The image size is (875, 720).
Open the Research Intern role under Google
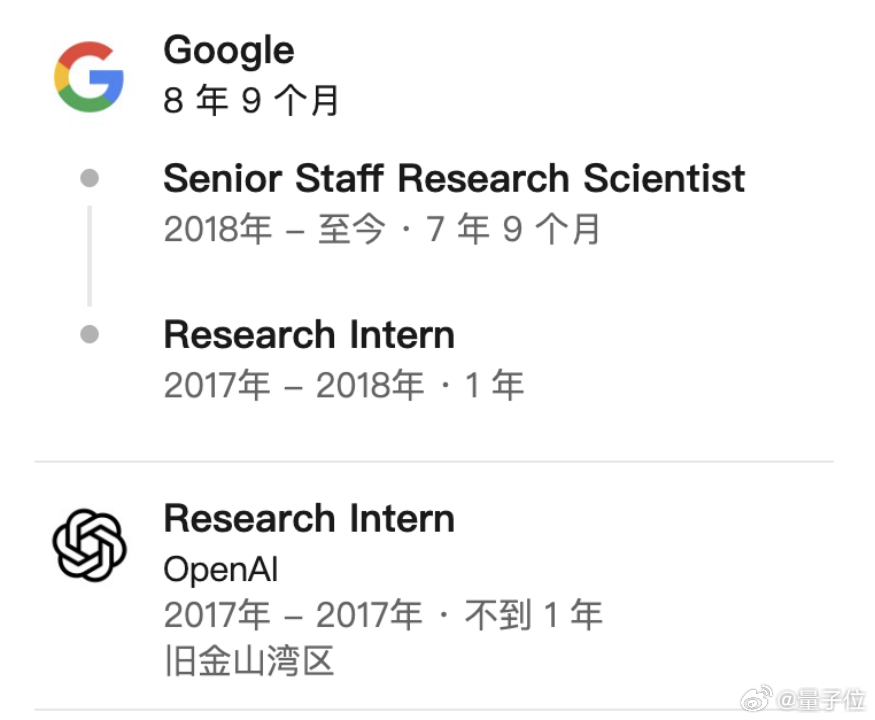click(309, 334)
